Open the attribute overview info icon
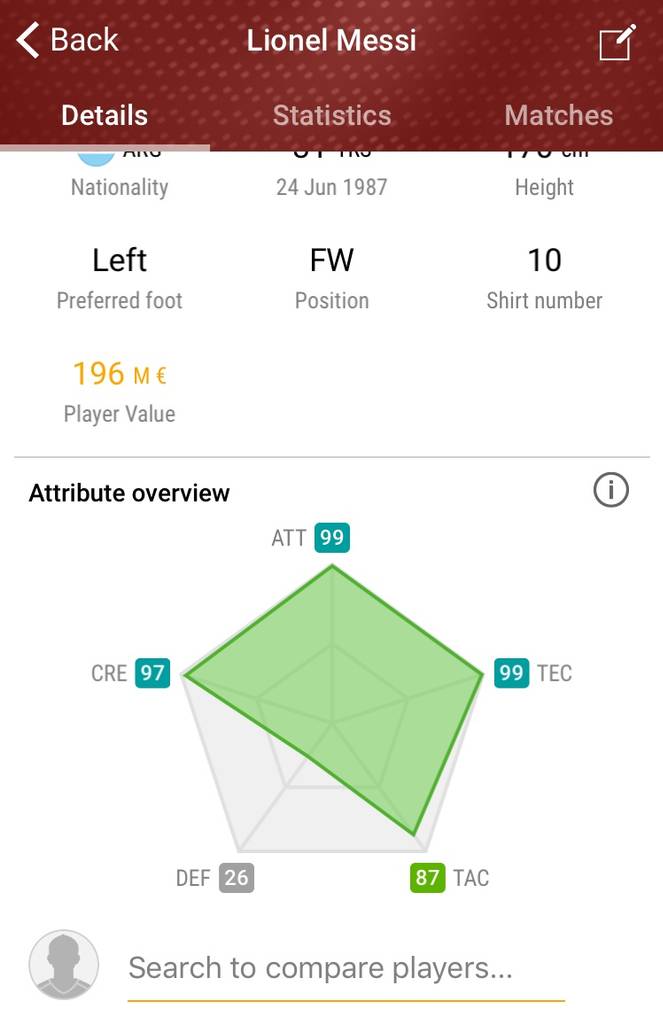 click(611, 490)
